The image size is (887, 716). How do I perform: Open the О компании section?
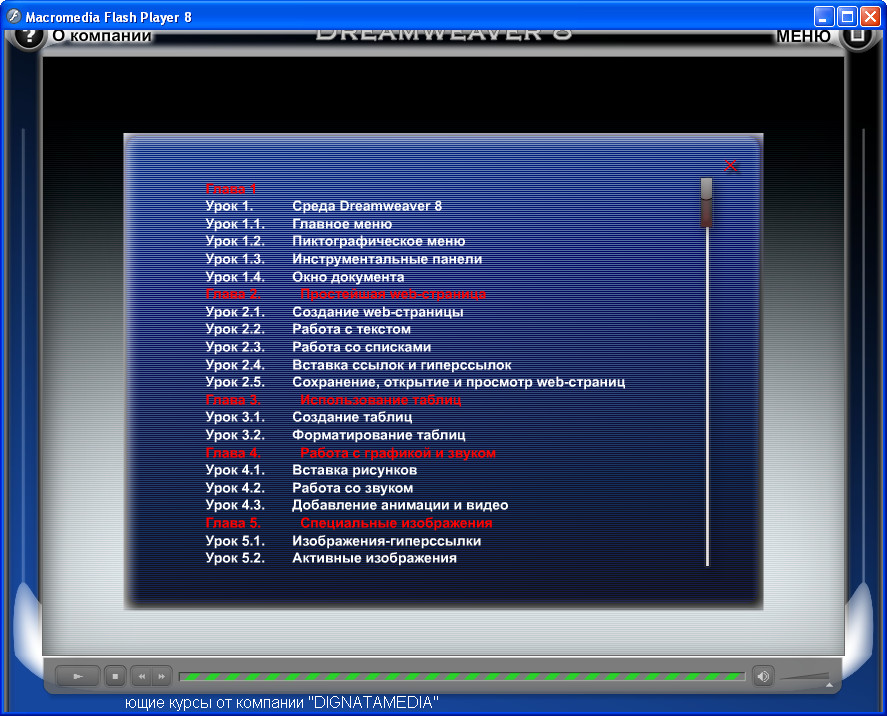102,36
